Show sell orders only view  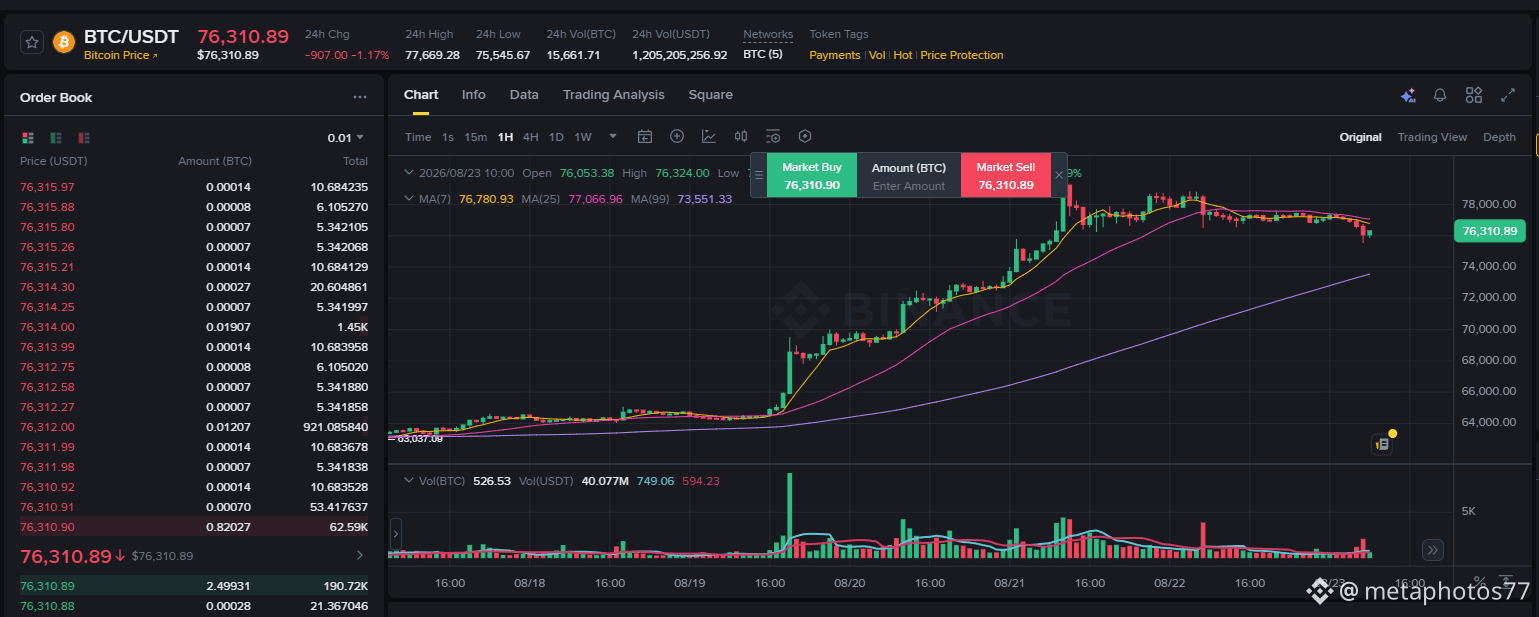[84, 137]
